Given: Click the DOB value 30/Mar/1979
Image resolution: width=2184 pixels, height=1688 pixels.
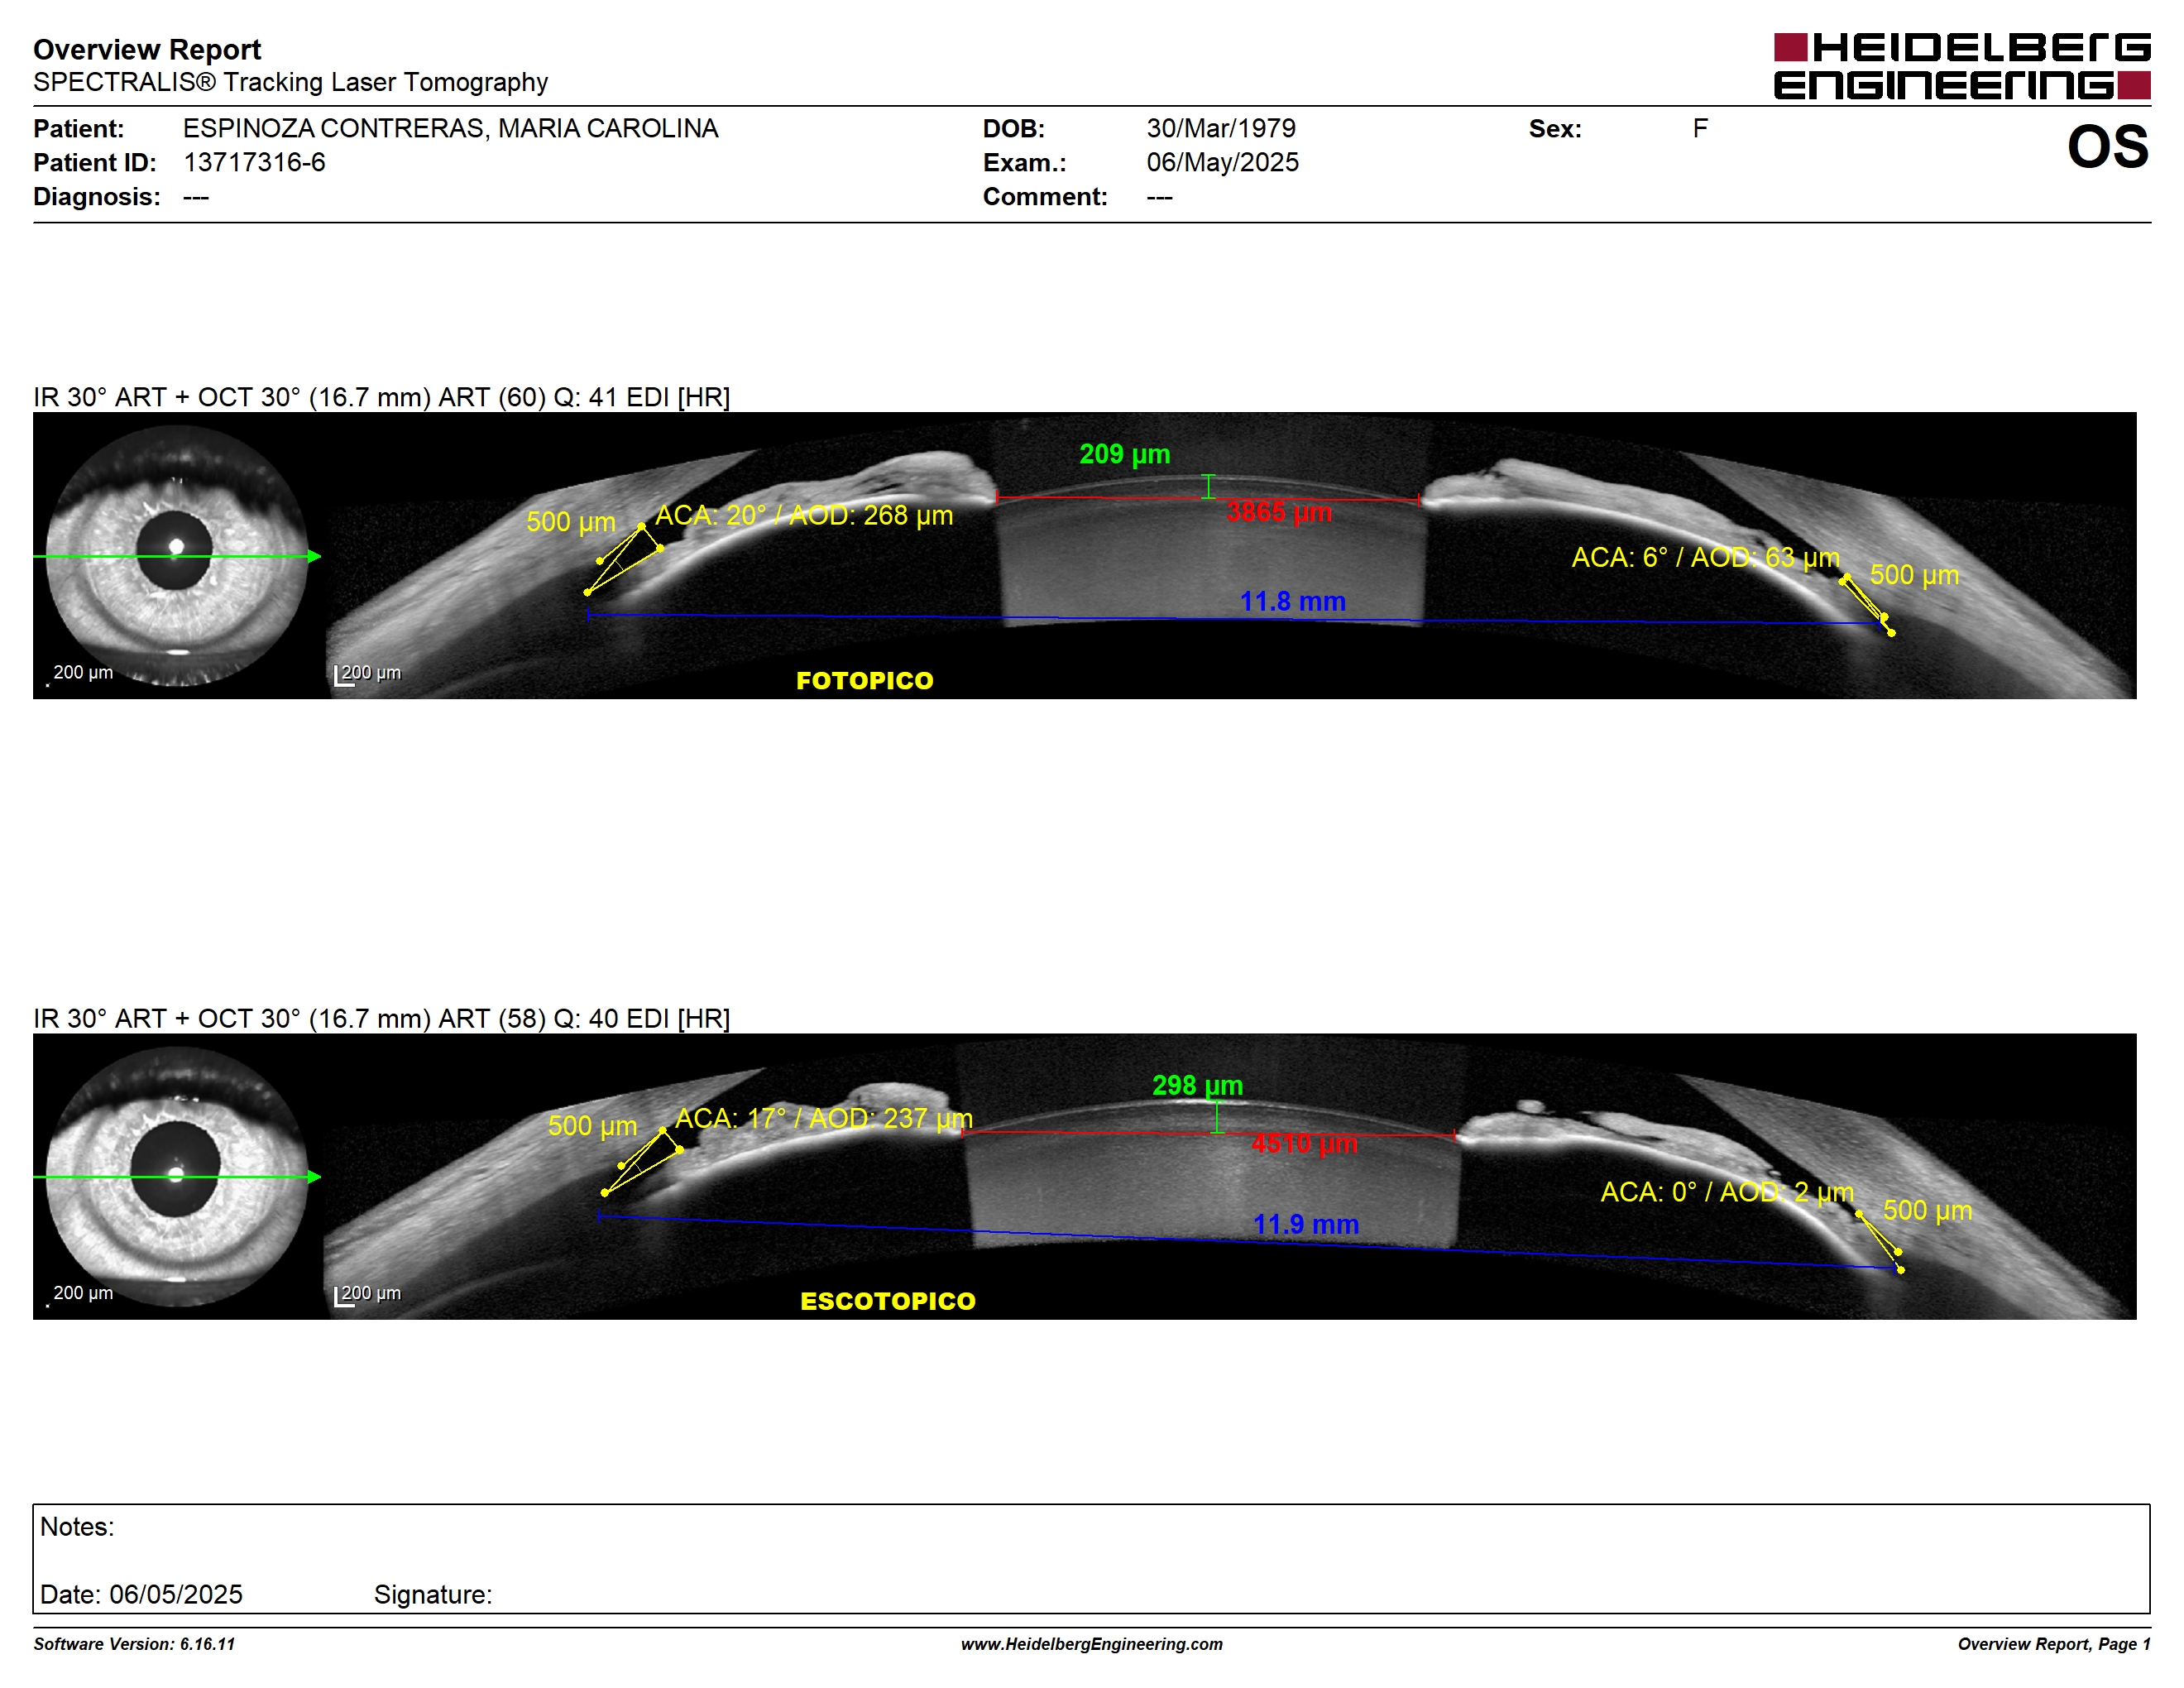Looking at the screenshot, I should 1221,128.
